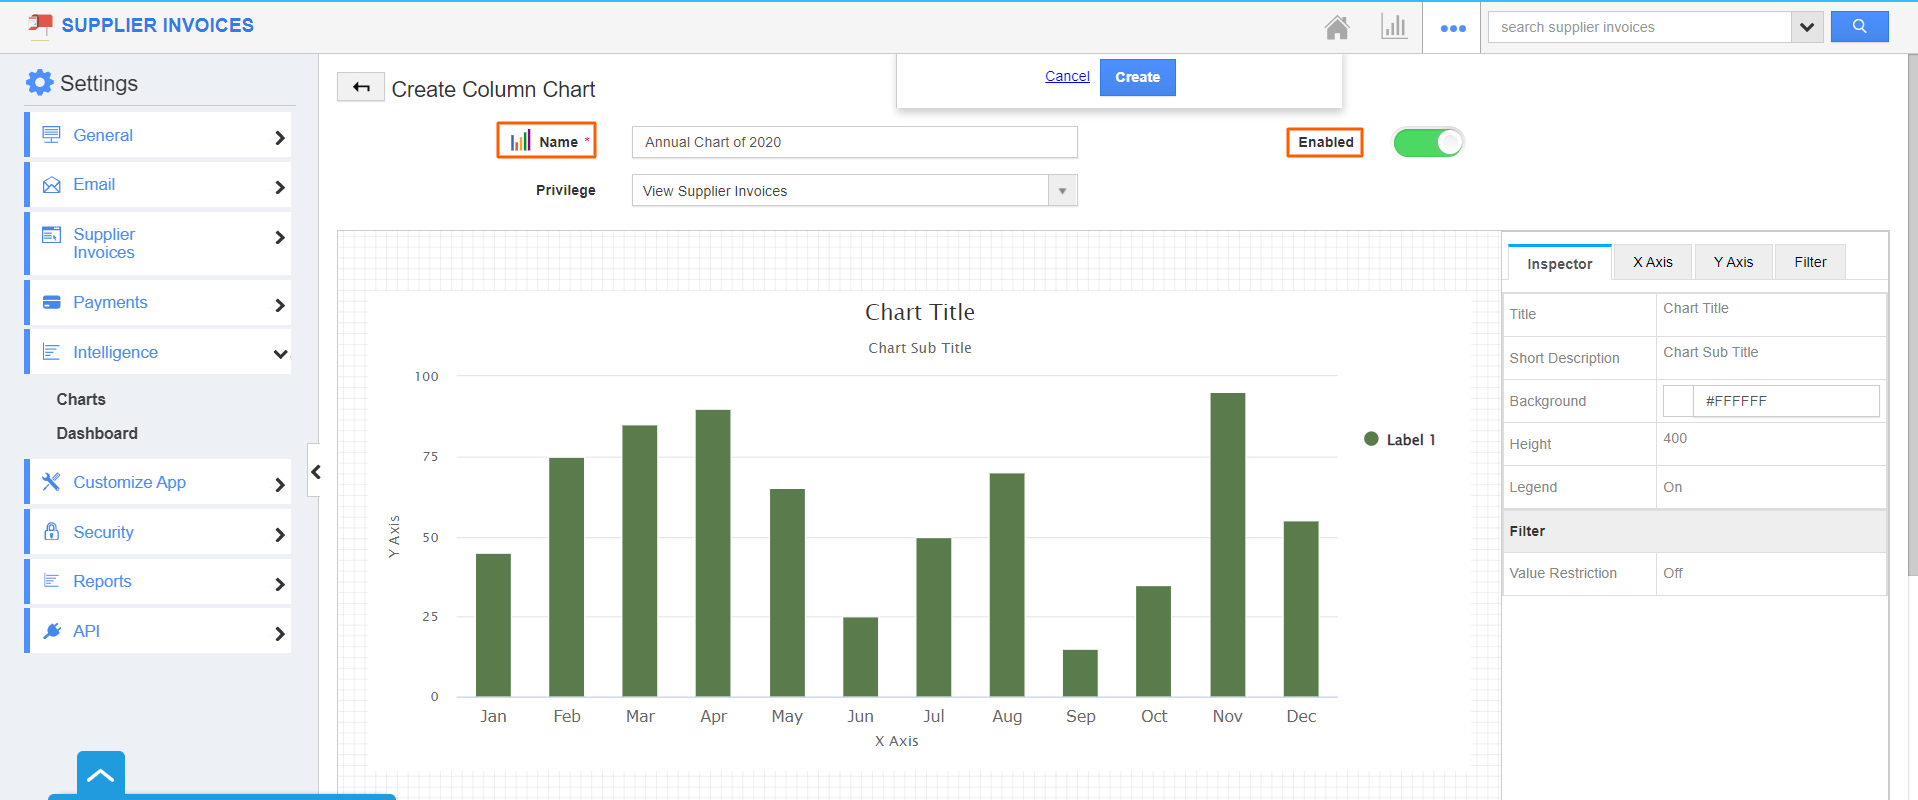
Task: Open the Privilege dropdown
Action: click(854, 190)
